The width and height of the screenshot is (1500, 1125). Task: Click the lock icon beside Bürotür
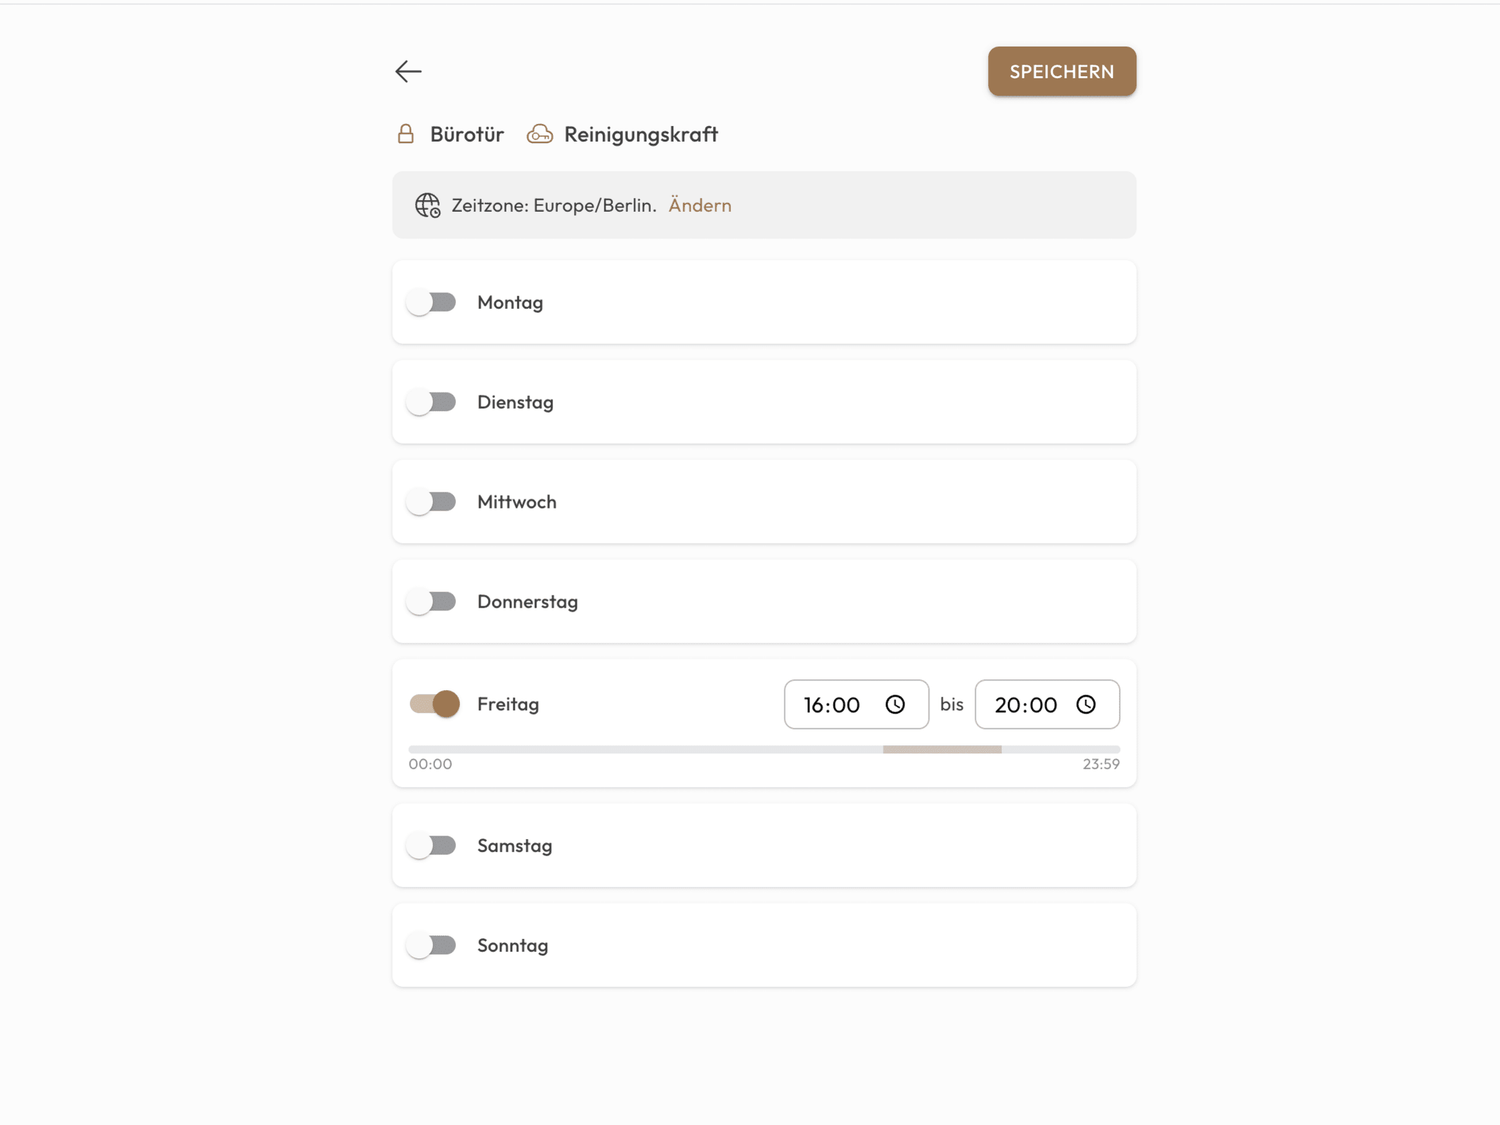(406, 134)
